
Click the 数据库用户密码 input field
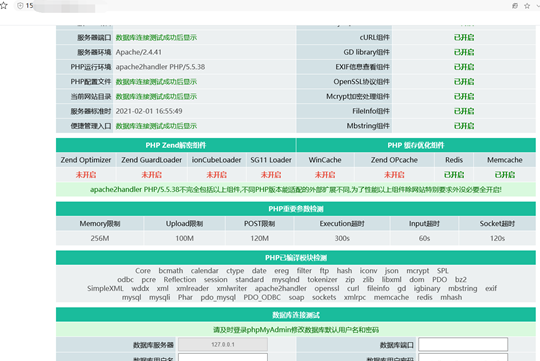tap(463, 357)
